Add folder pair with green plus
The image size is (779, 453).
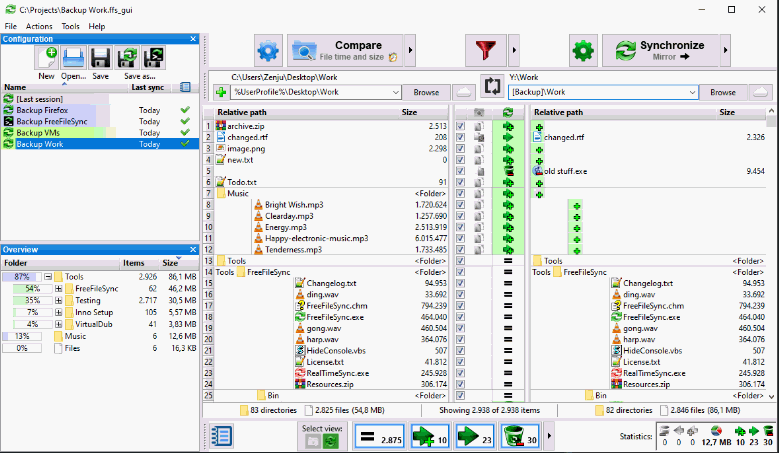221,92
